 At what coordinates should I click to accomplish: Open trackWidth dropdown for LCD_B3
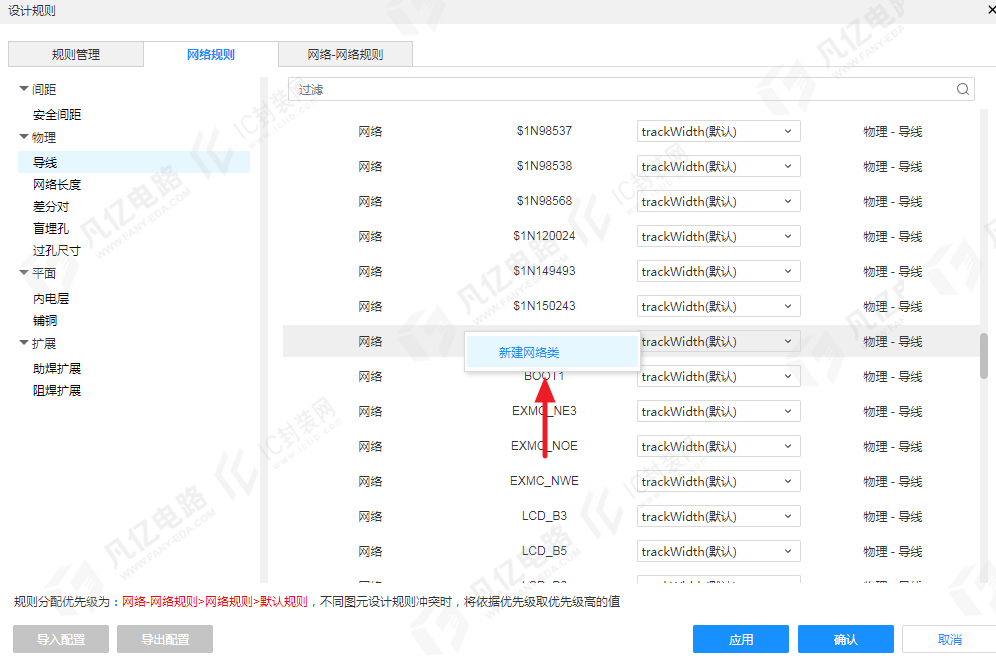[x=718, y=517]
